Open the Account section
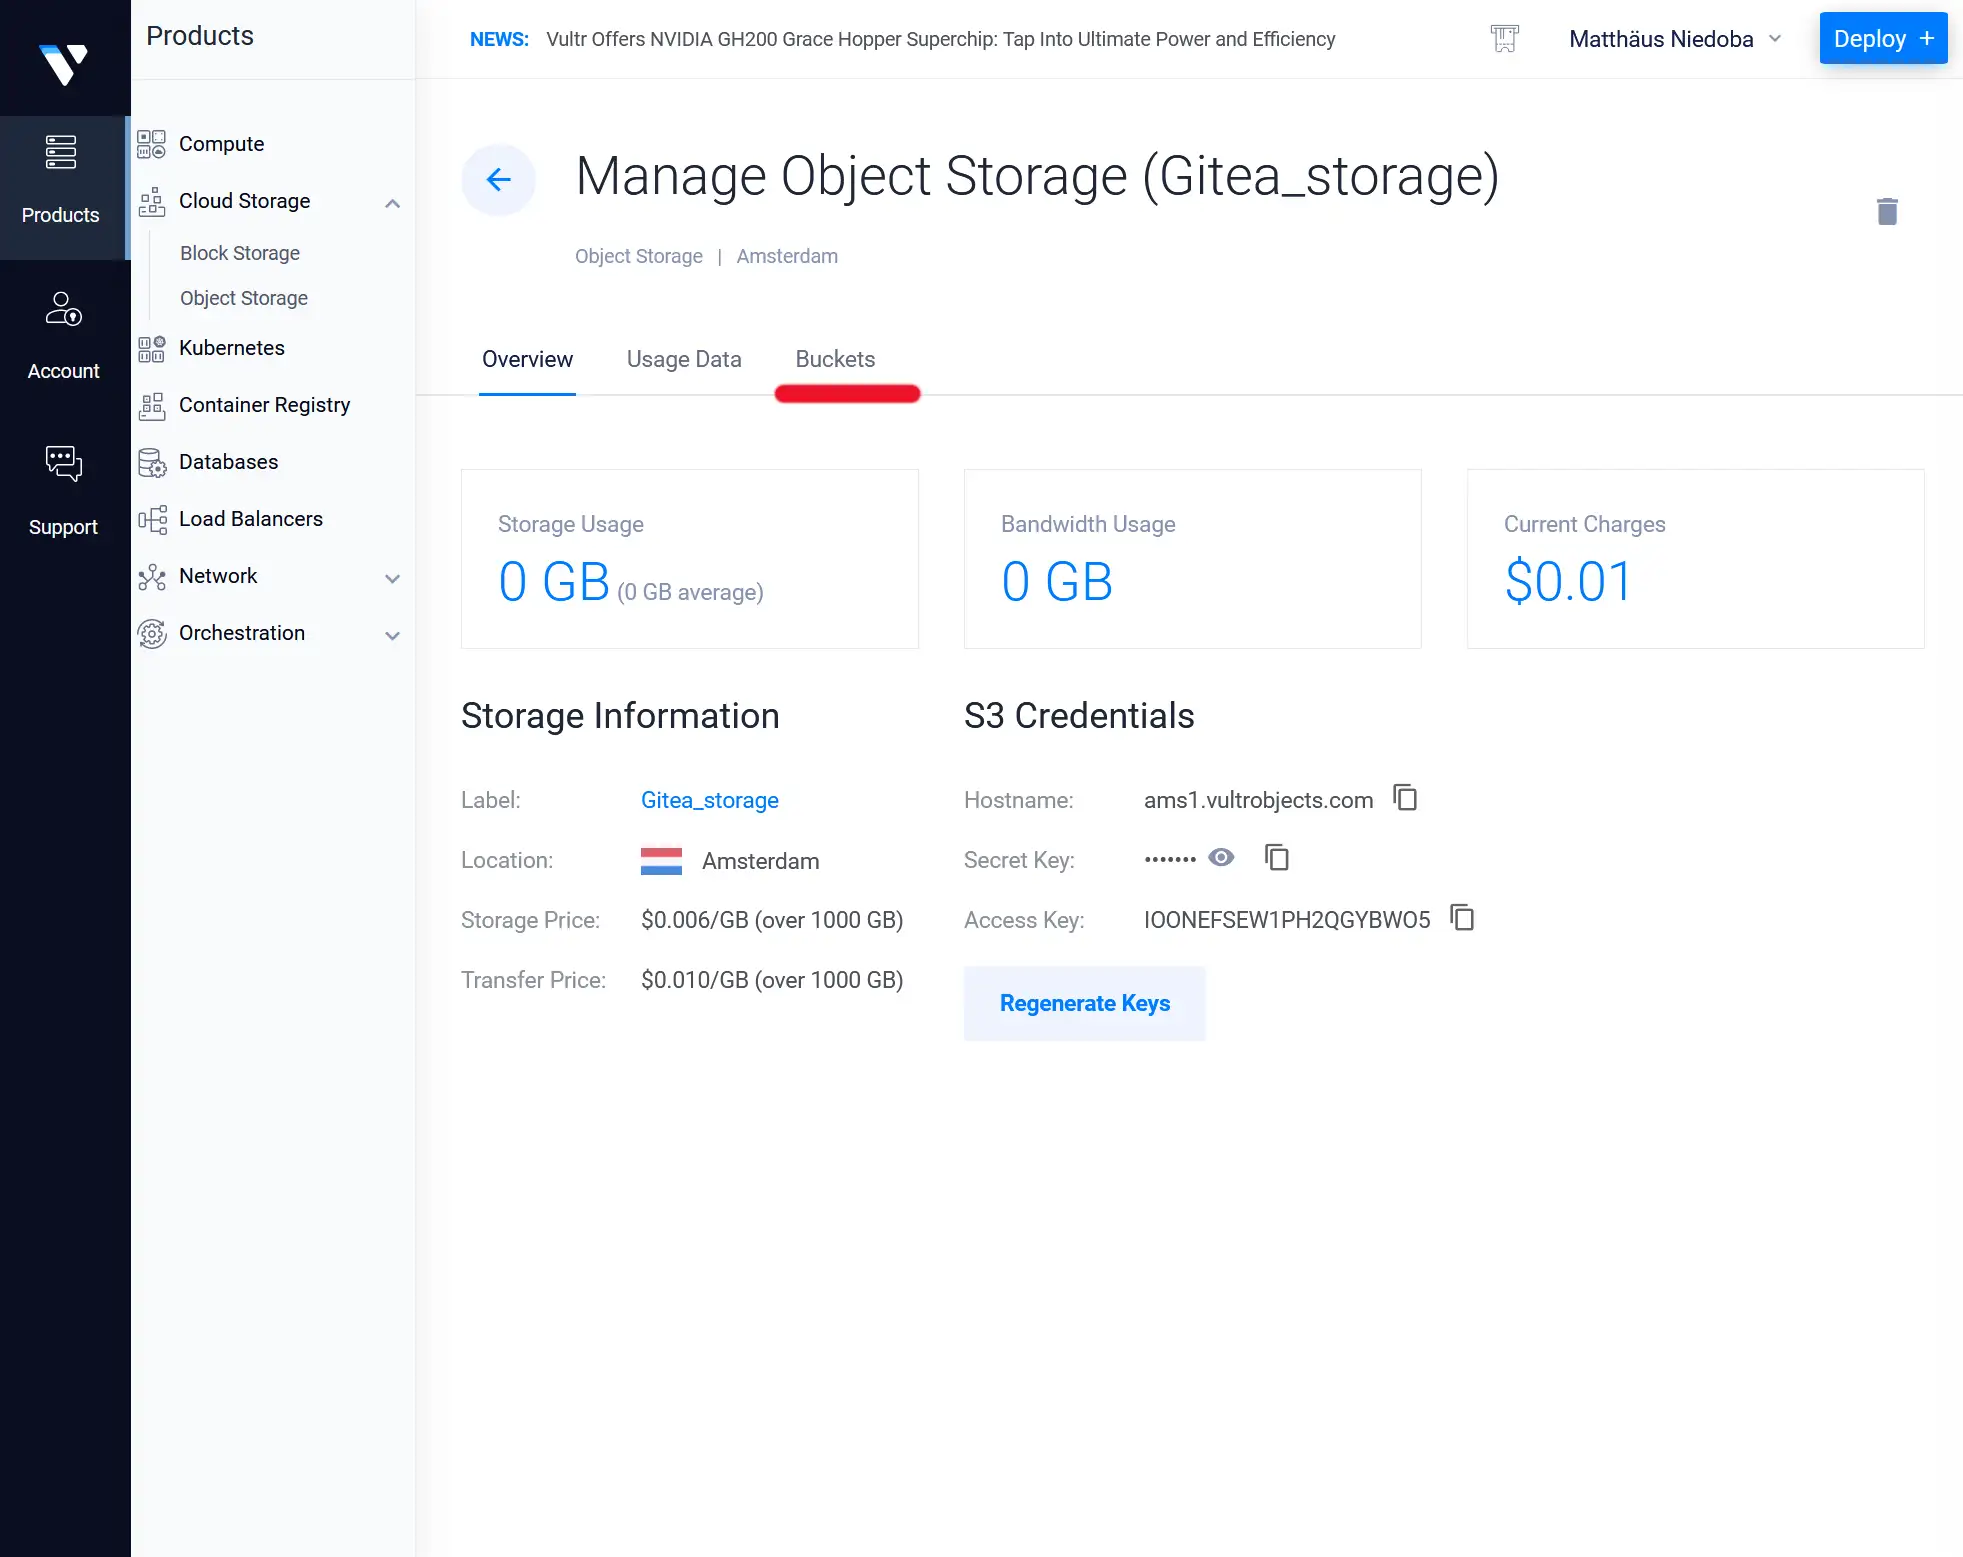 [63, 332]
